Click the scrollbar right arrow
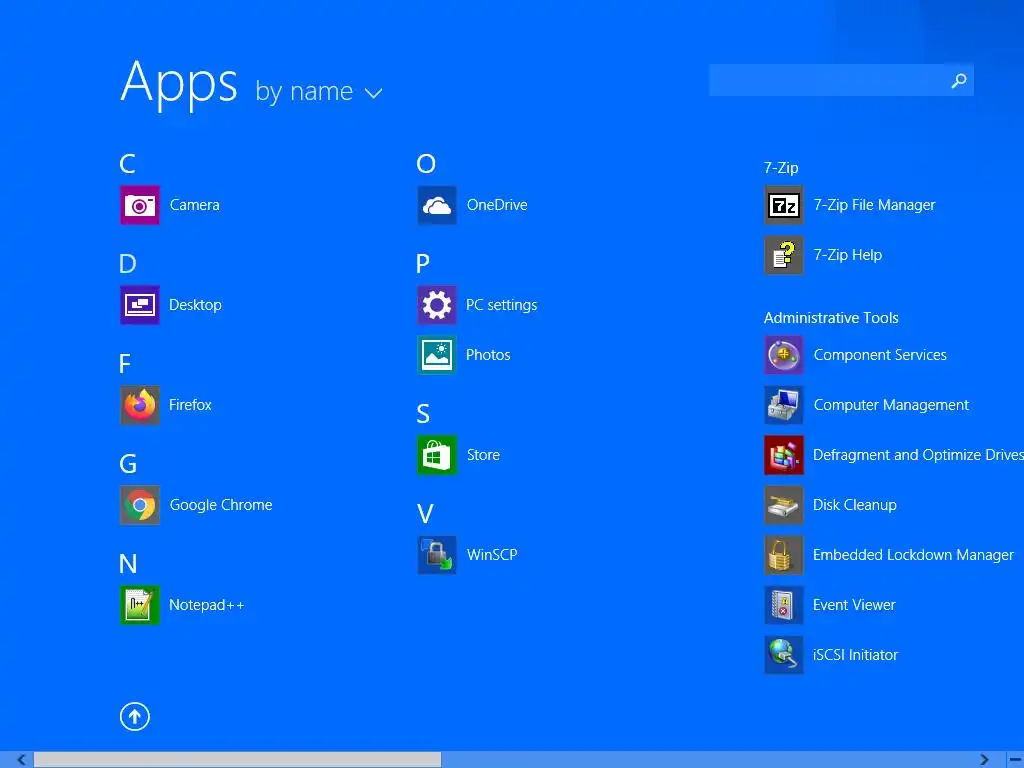 pos(984,760)
